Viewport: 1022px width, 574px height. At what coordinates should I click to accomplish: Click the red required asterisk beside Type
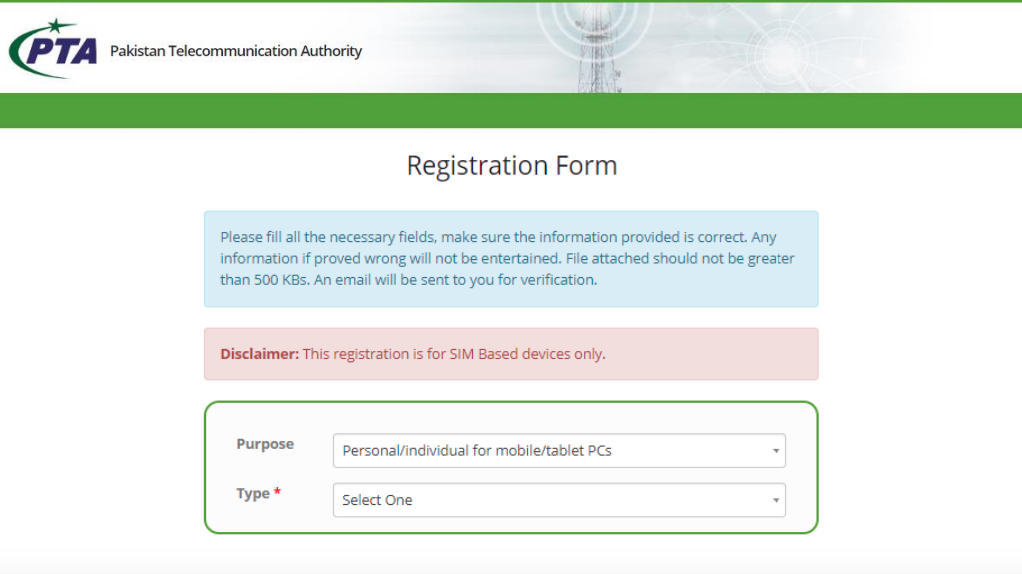[x=277, y=494]
